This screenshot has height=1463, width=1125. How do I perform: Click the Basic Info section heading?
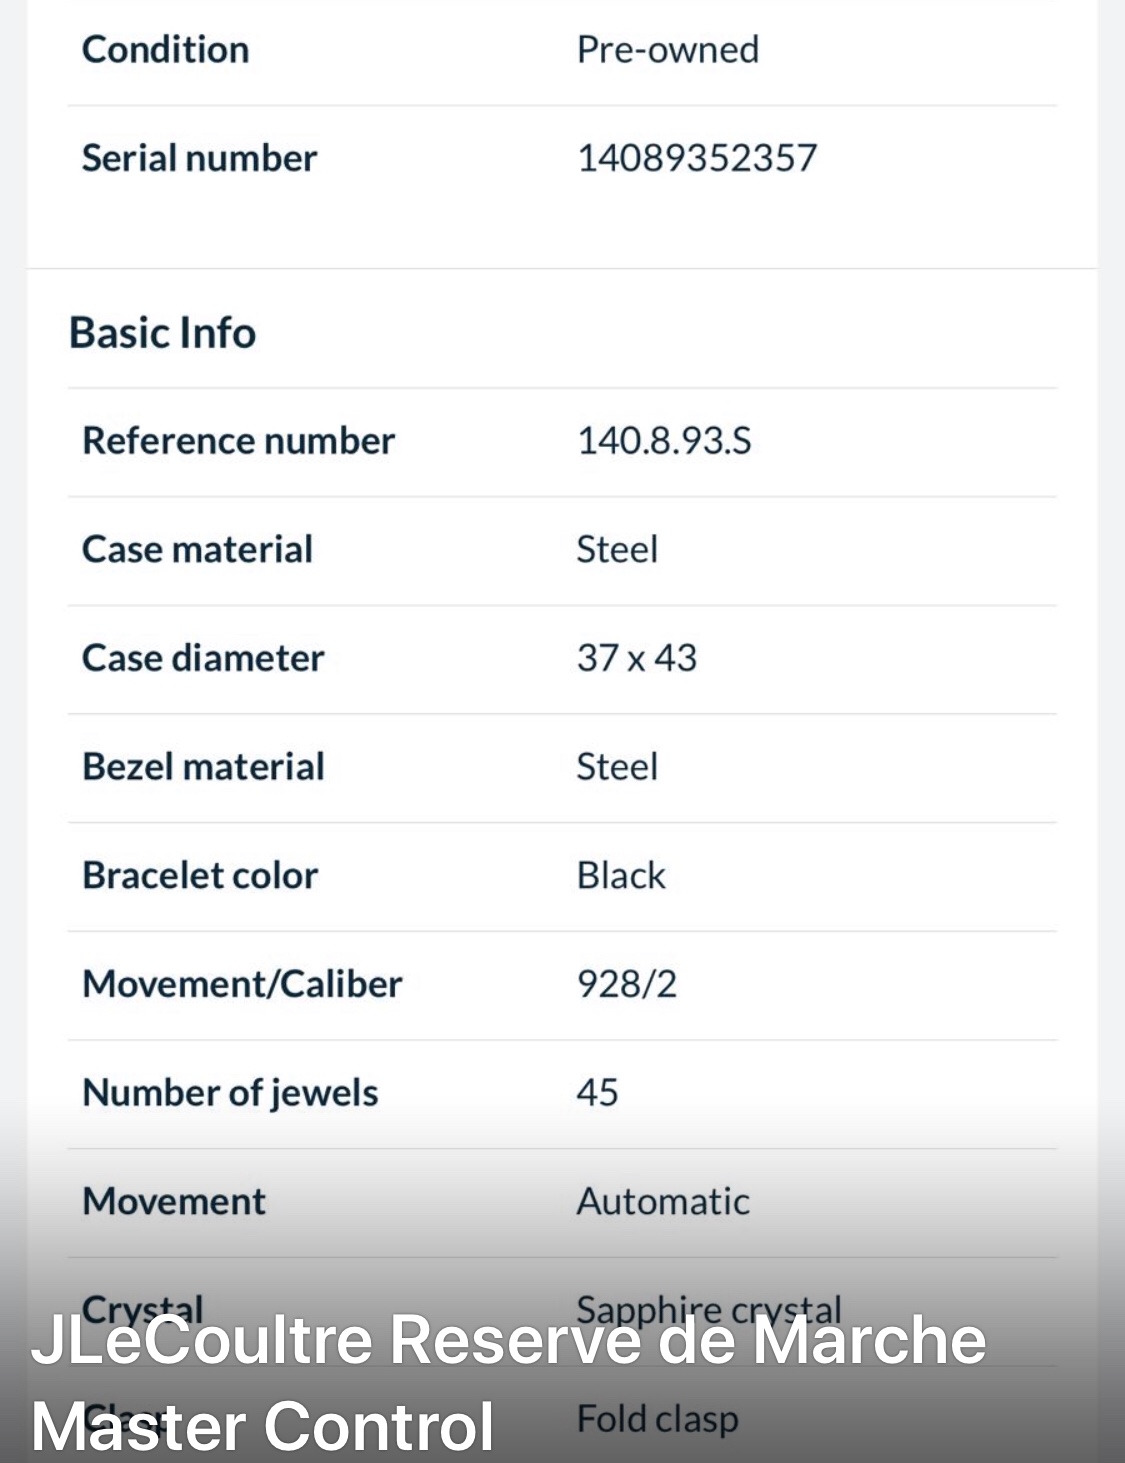[x=162, y=333]
